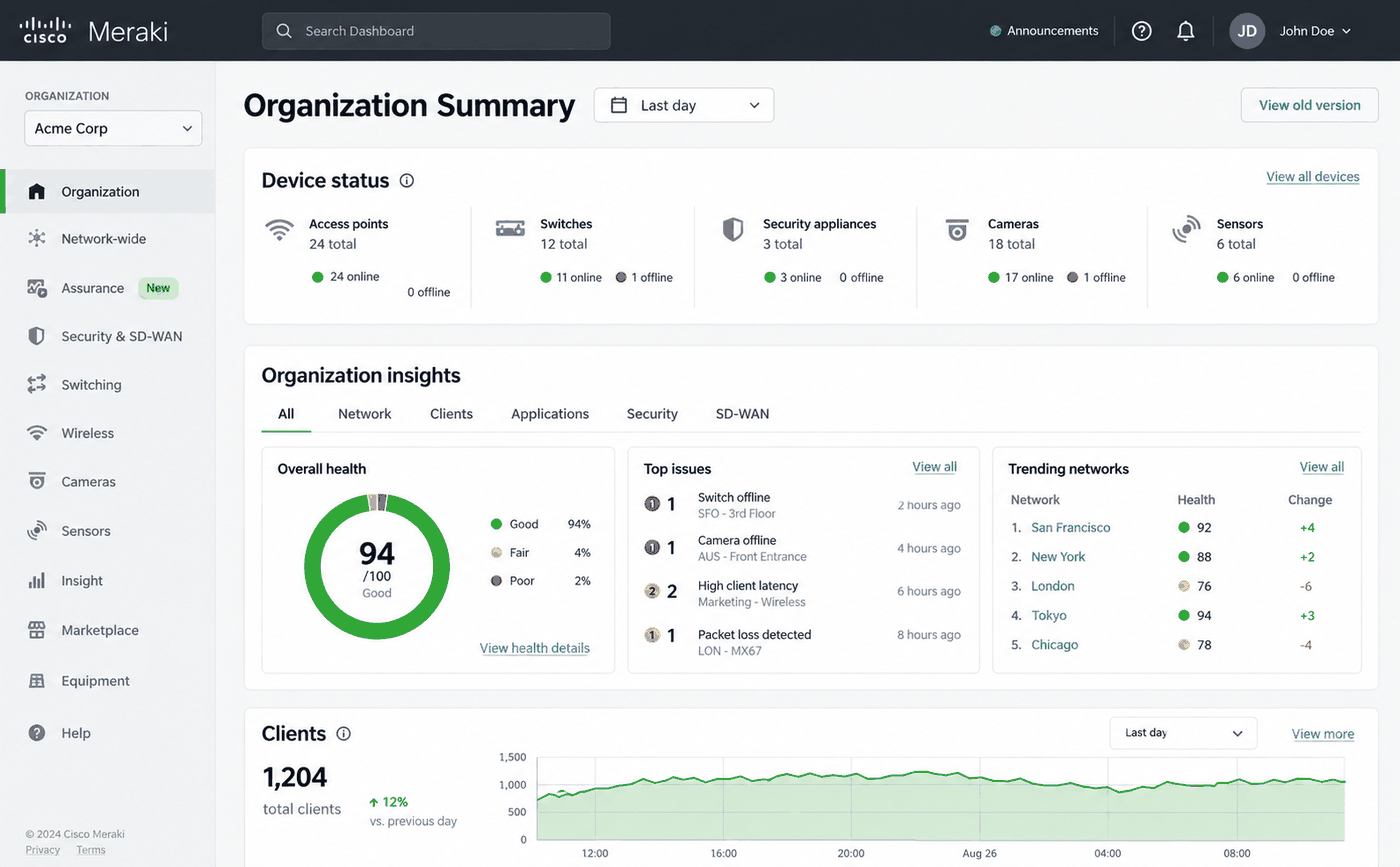Click the Switching arrows icon in sidebar

coord(37,384)
